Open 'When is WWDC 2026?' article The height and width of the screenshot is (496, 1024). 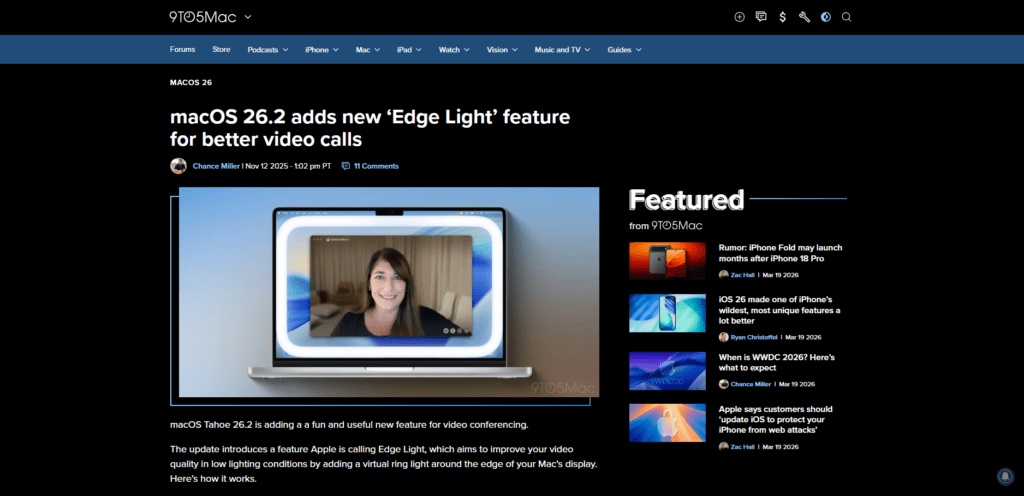click(x=776, y=363)
